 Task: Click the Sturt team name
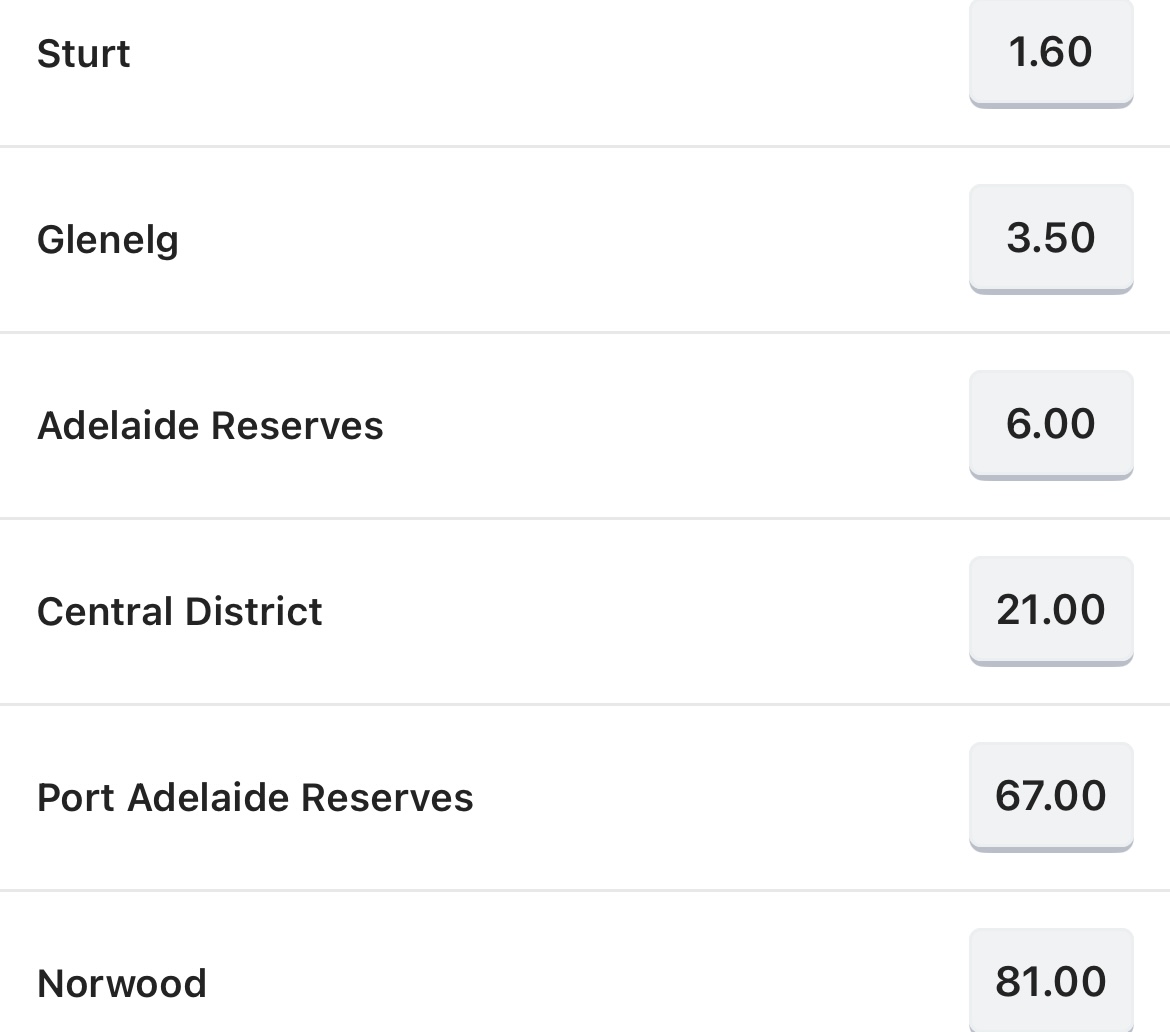84,54
